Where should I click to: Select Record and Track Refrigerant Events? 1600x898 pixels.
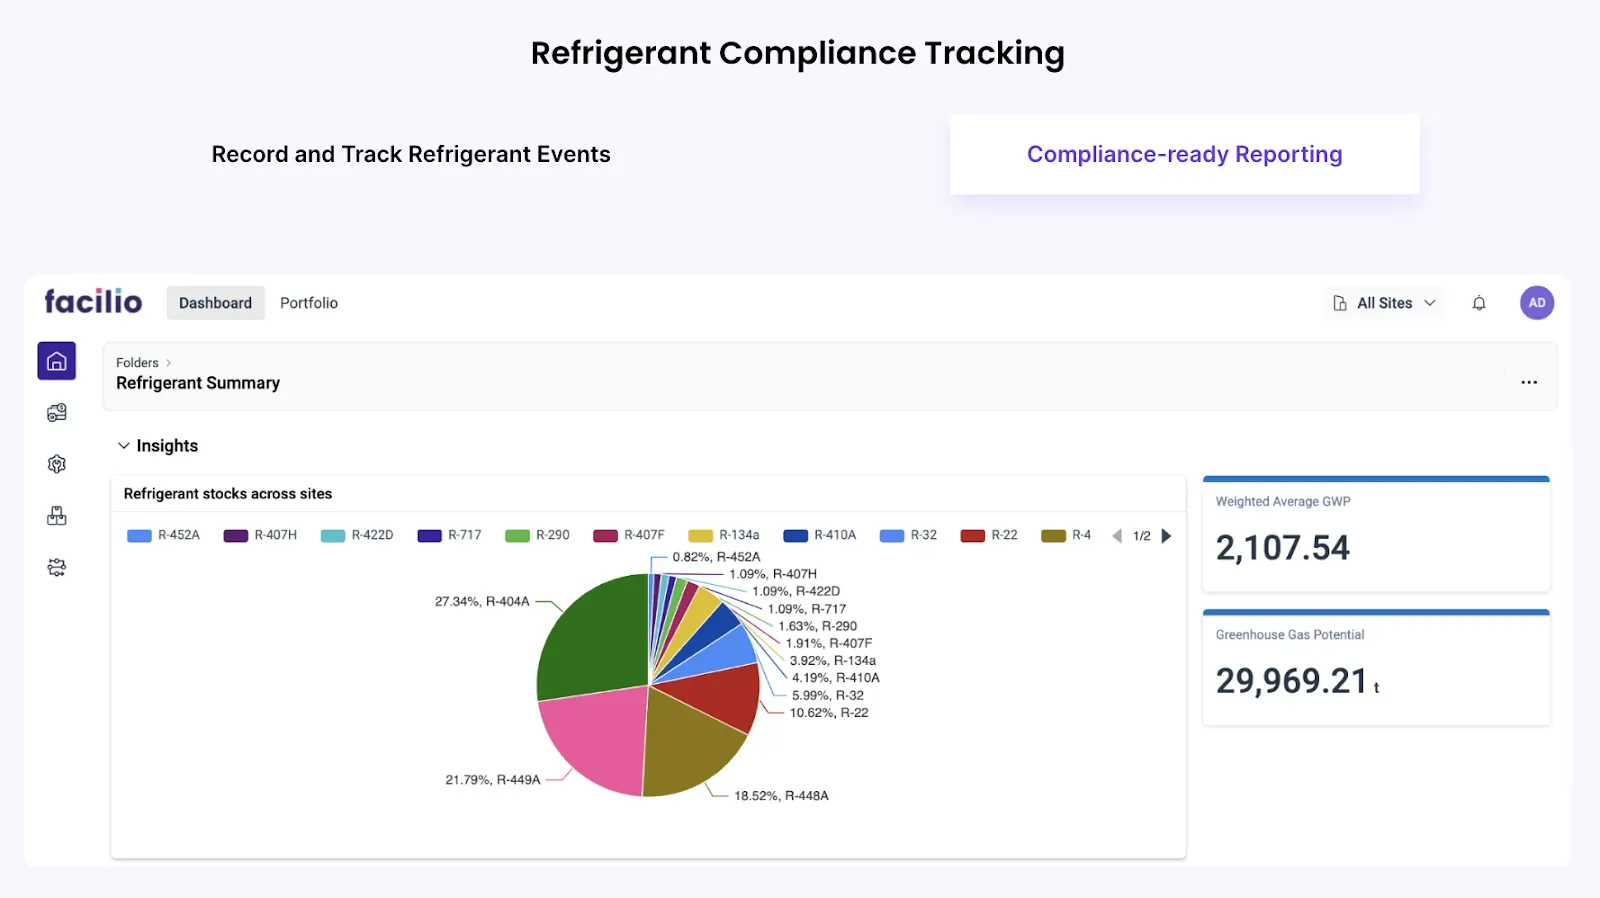pos(411,154)
